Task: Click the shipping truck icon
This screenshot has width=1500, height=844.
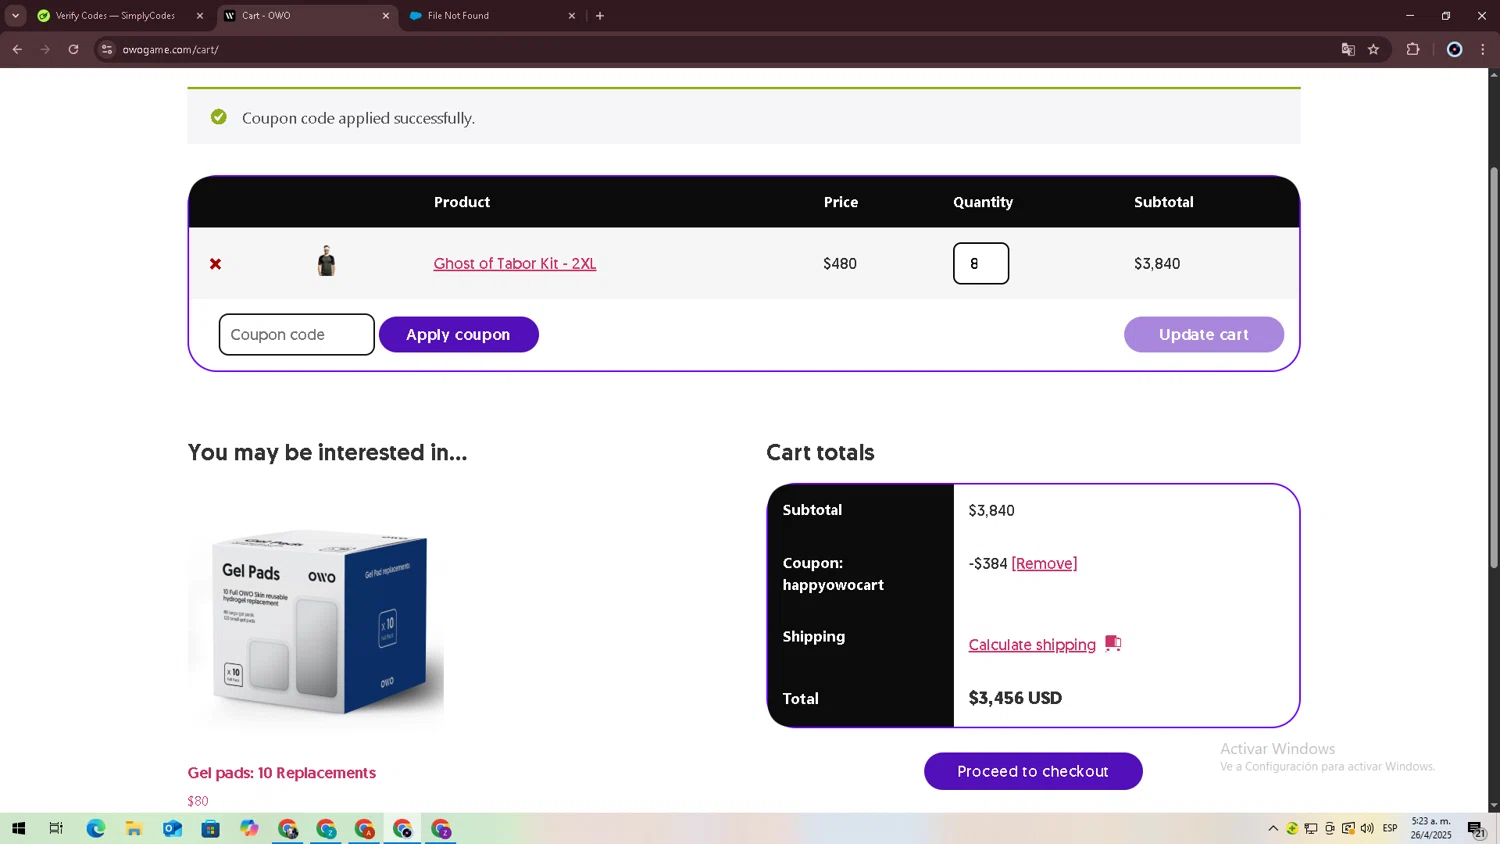Action: point(1113,644)
